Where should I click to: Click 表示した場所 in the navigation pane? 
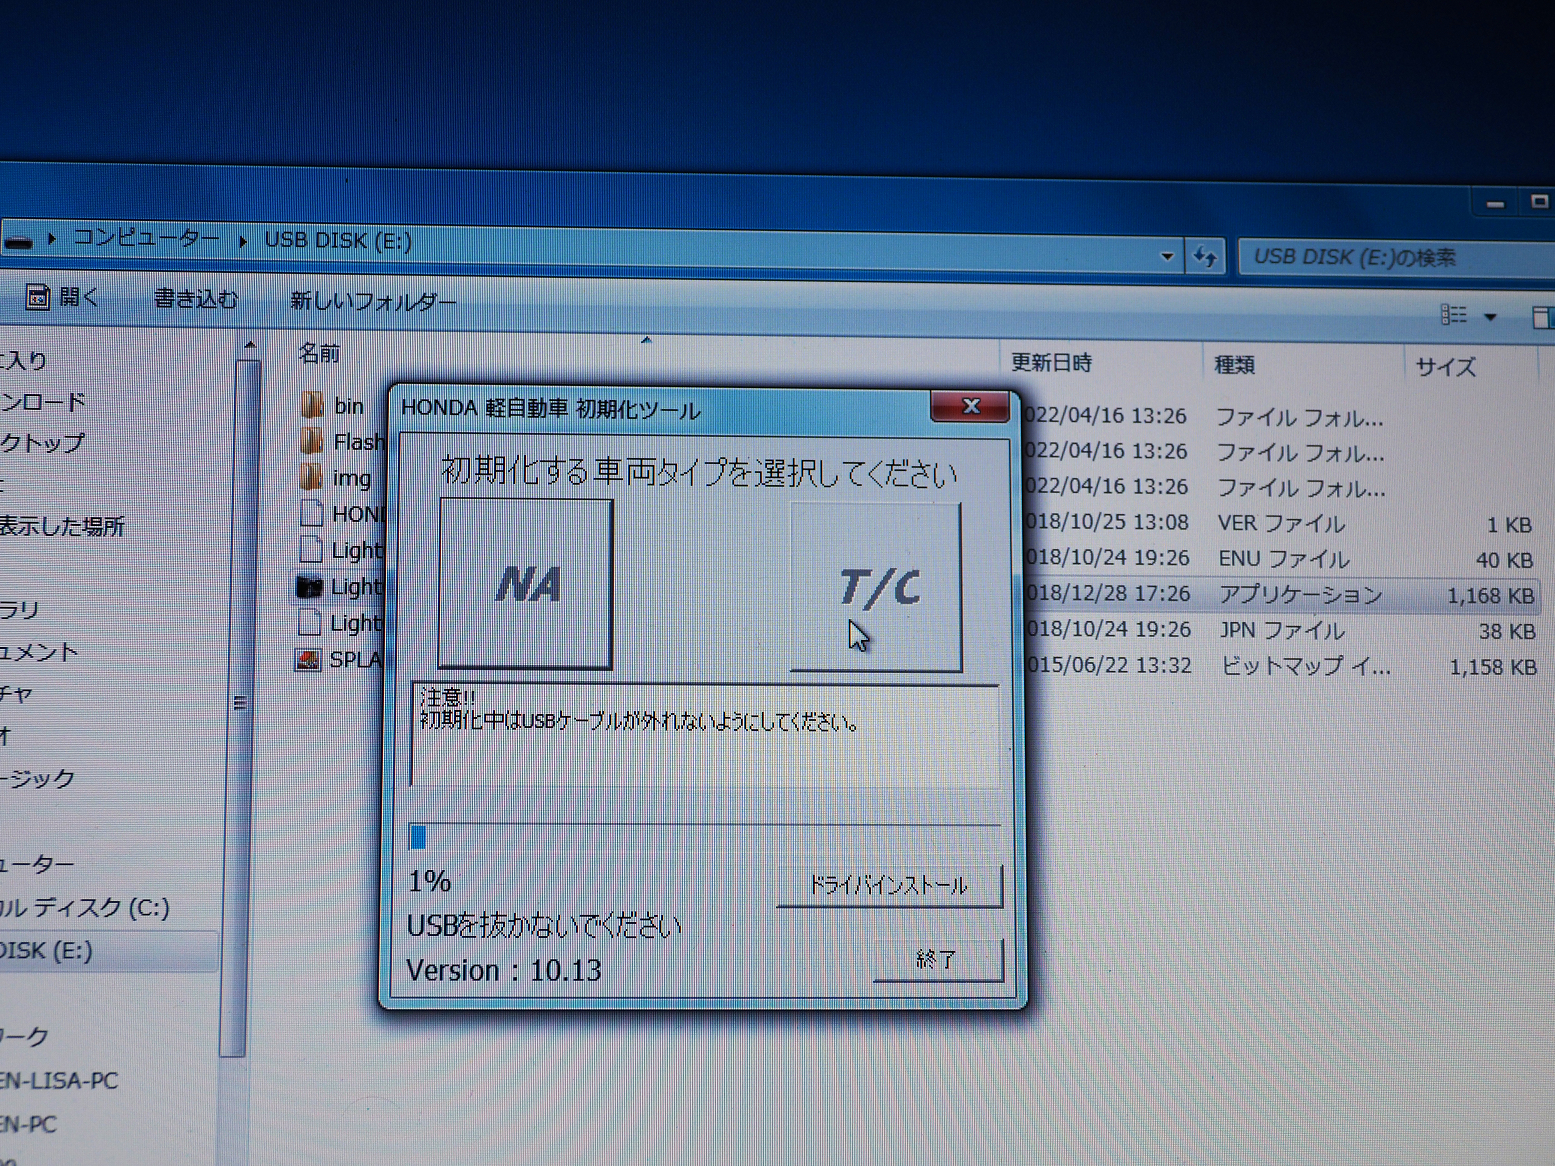62,526
